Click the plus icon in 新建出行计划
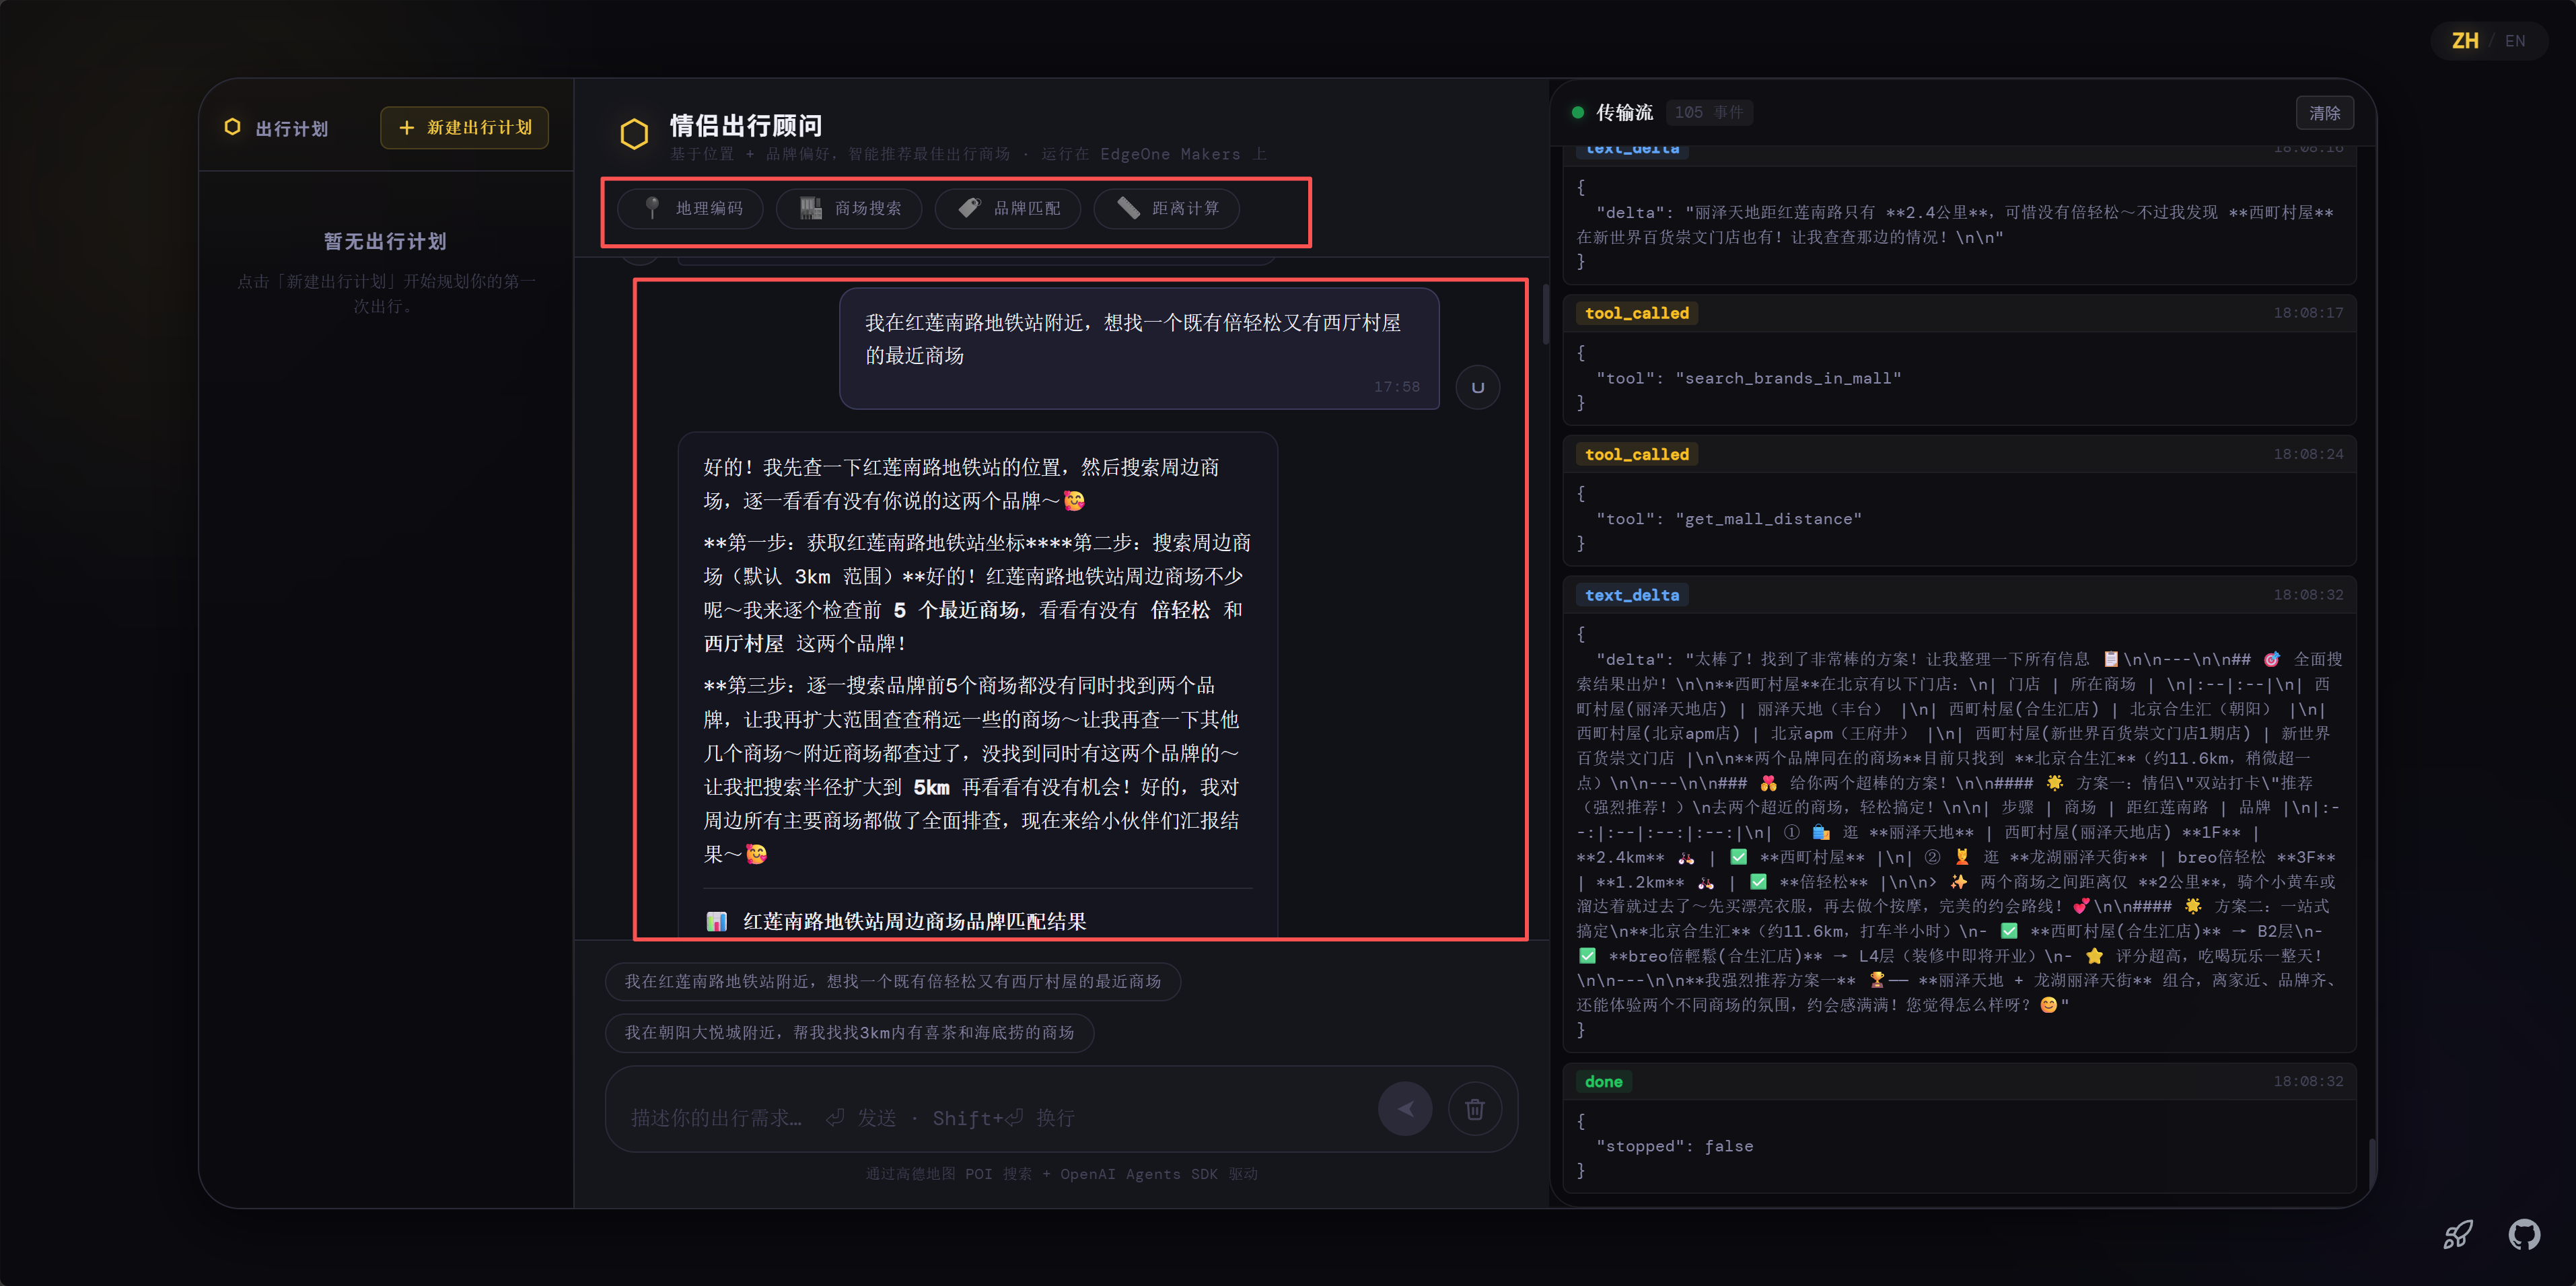This screenshot has height=1286, width=2576. click(x=406, y=128)
